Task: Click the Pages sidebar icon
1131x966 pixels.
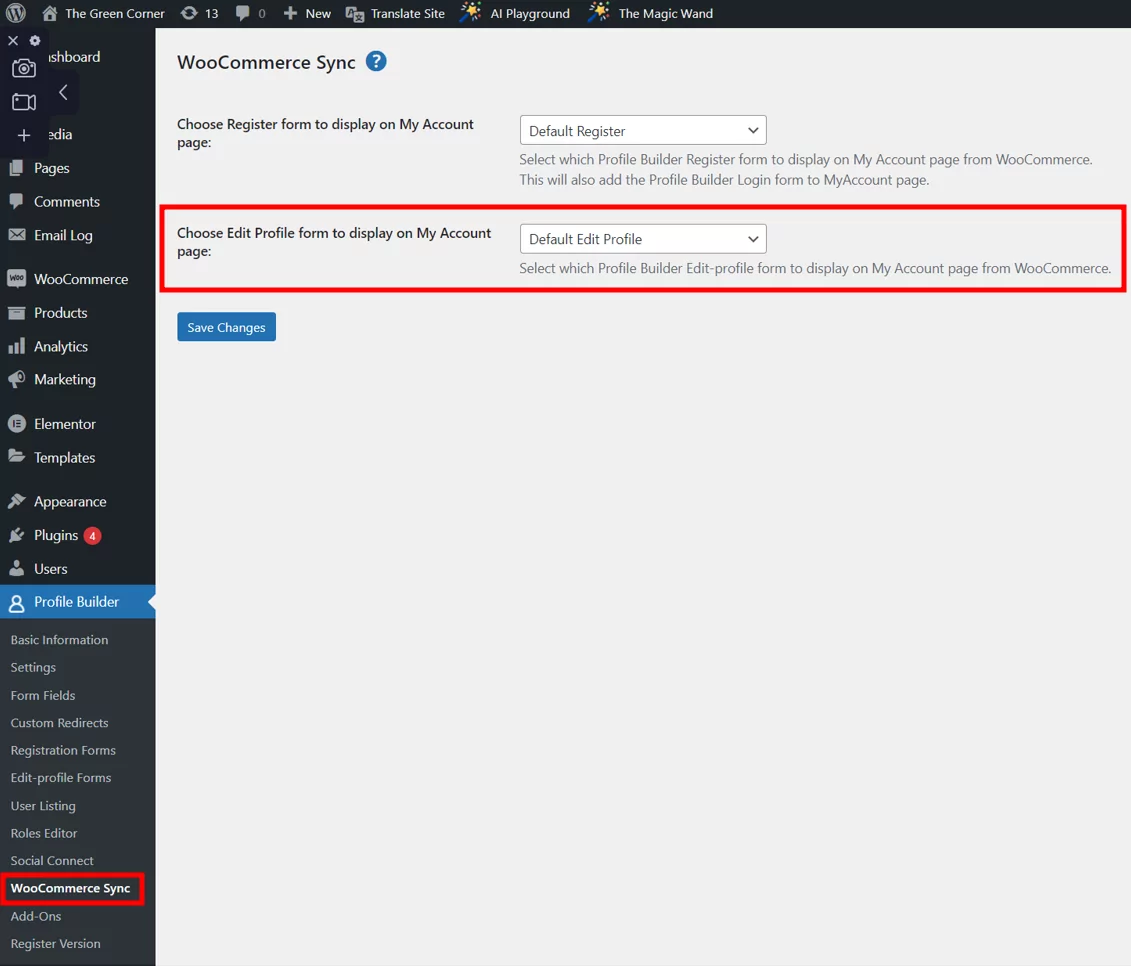Action: click(x=16, y=168)
